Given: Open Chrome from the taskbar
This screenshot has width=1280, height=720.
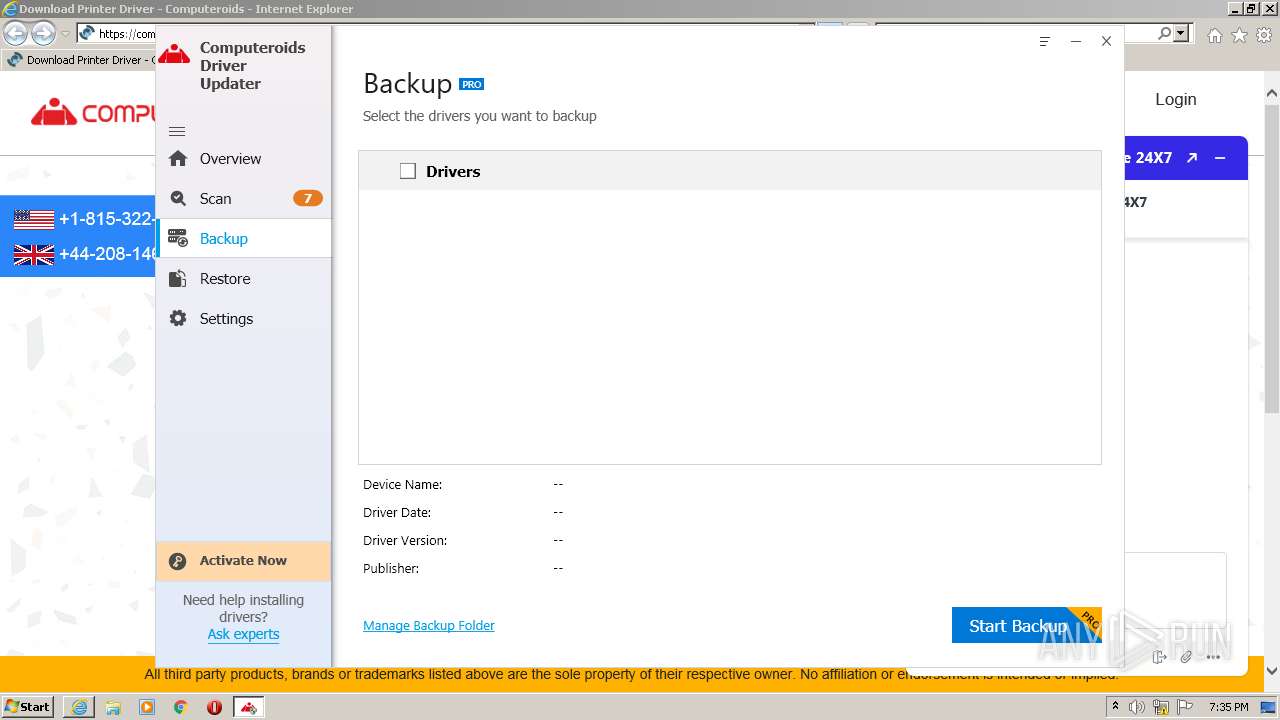Looking at the screenshot, I should [181, 707].
